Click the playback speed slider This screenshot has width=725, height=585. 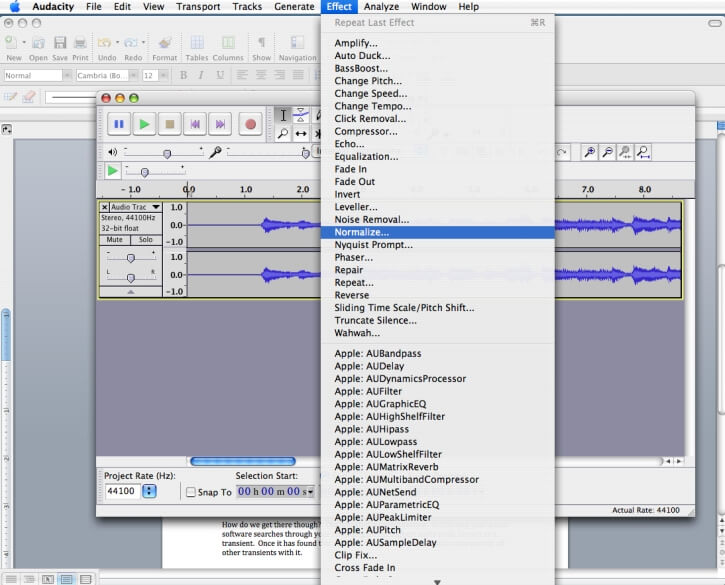[144, 172]
